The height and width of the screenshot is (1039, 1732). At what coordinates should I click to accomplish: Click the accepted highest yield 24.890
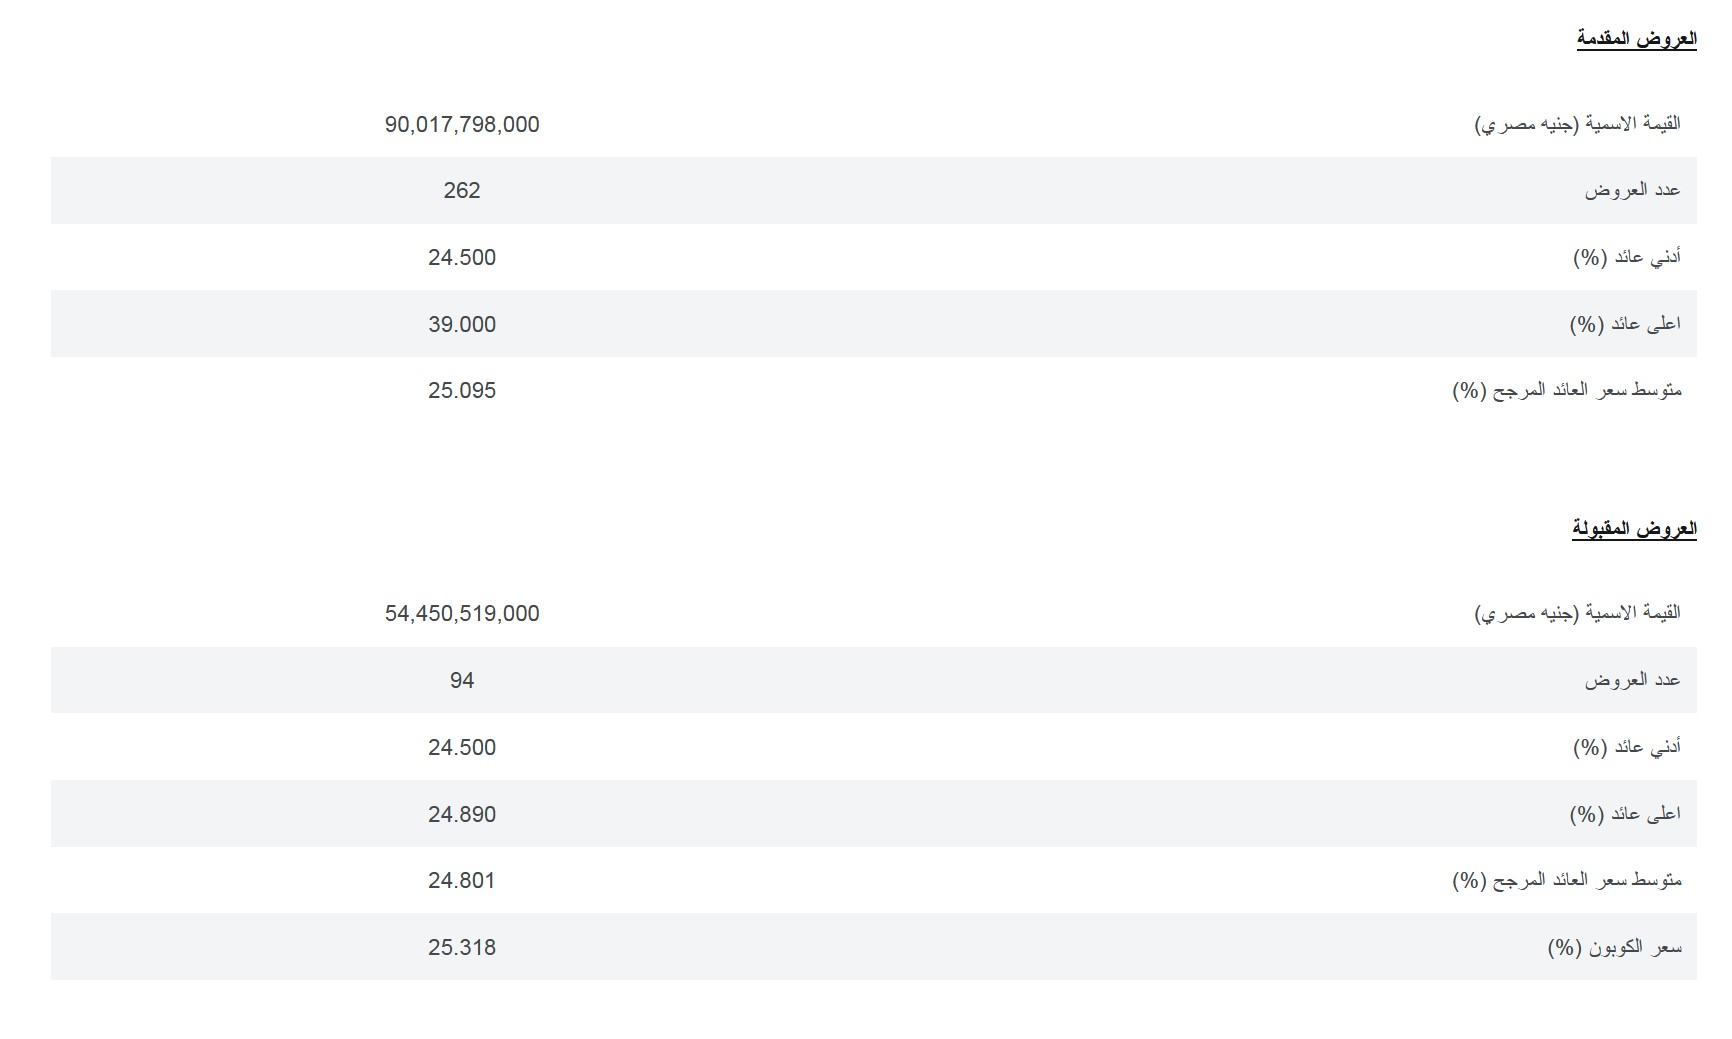tap(462, 814)
